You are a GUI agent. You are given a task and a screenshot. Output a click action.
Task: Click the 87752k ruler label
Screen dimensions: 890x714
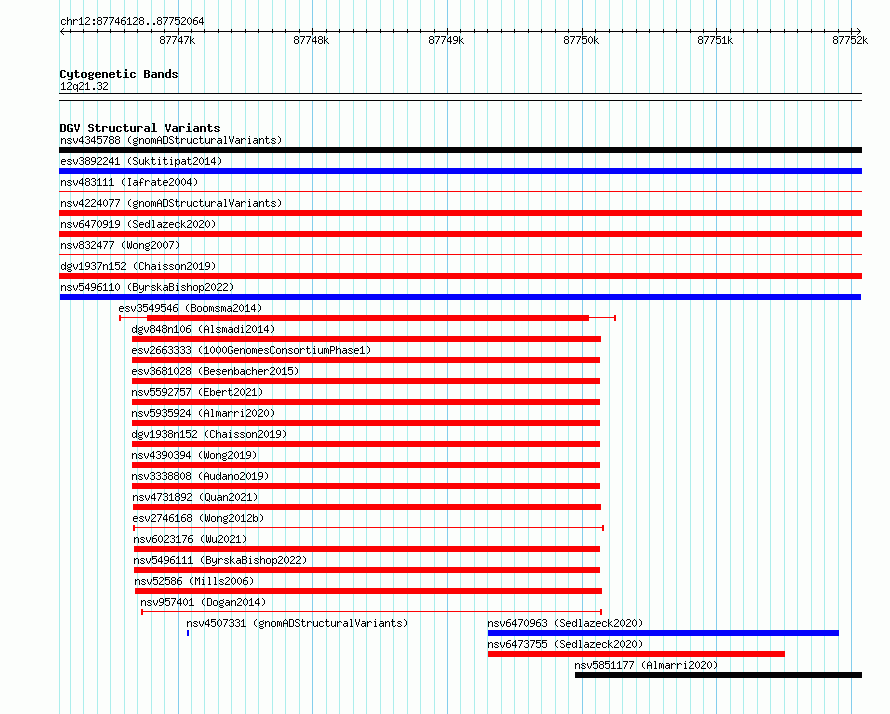850,40
